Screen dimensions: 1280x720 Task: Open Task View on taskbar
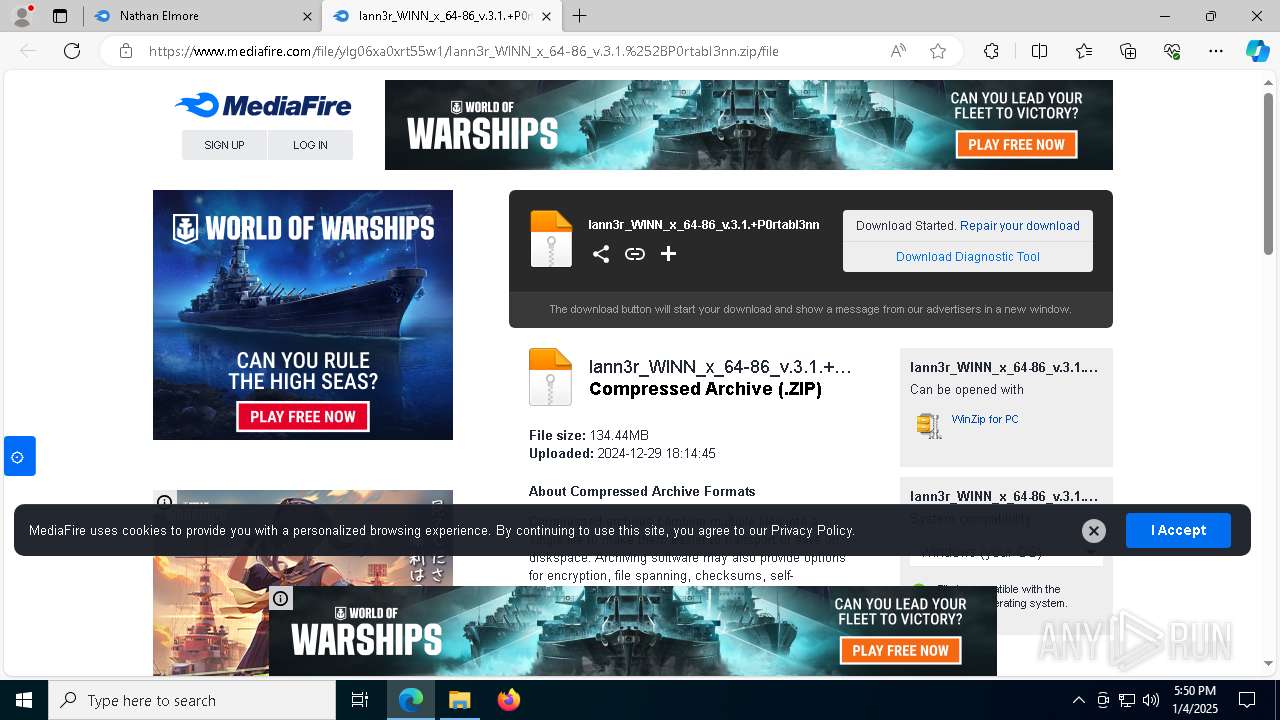360,700
